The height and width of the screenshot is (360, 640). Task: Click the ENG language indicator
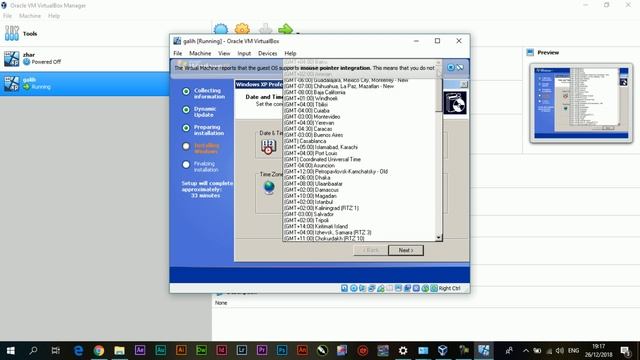pyautogui.click(x=573, y=351)
